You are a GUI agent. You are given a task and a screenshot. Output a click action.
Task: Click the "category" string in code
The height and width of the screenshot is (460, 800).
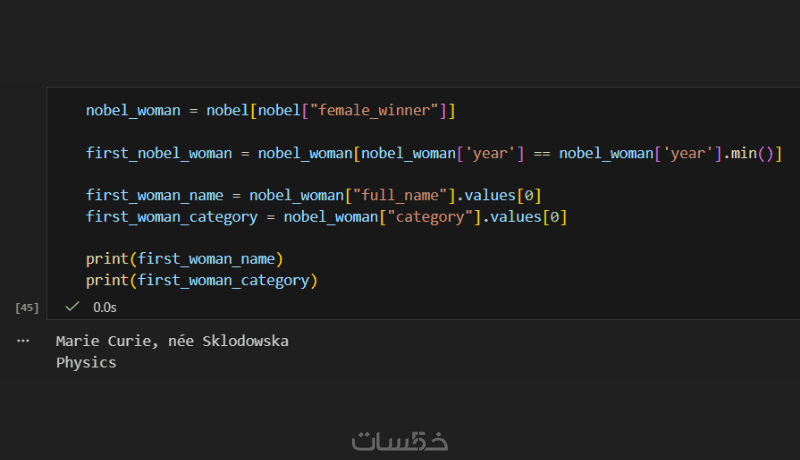(422, 216)
